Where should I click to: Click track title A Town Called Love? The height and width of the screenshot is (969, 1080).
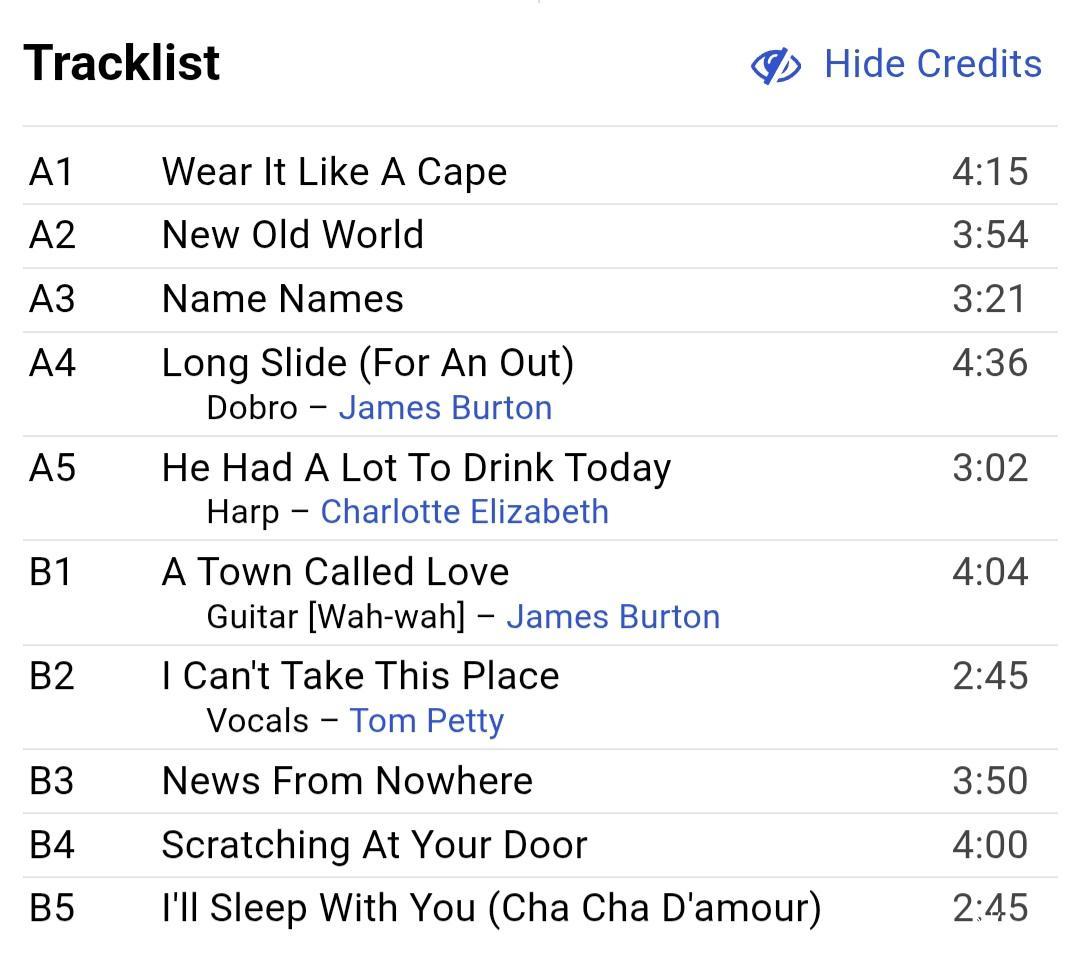(335, 572)
